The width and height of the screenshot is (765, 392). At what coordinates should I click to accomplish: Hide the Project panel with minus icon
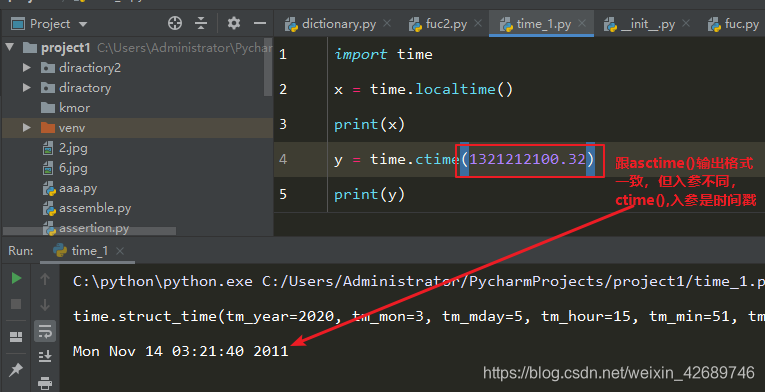(260, 23)
